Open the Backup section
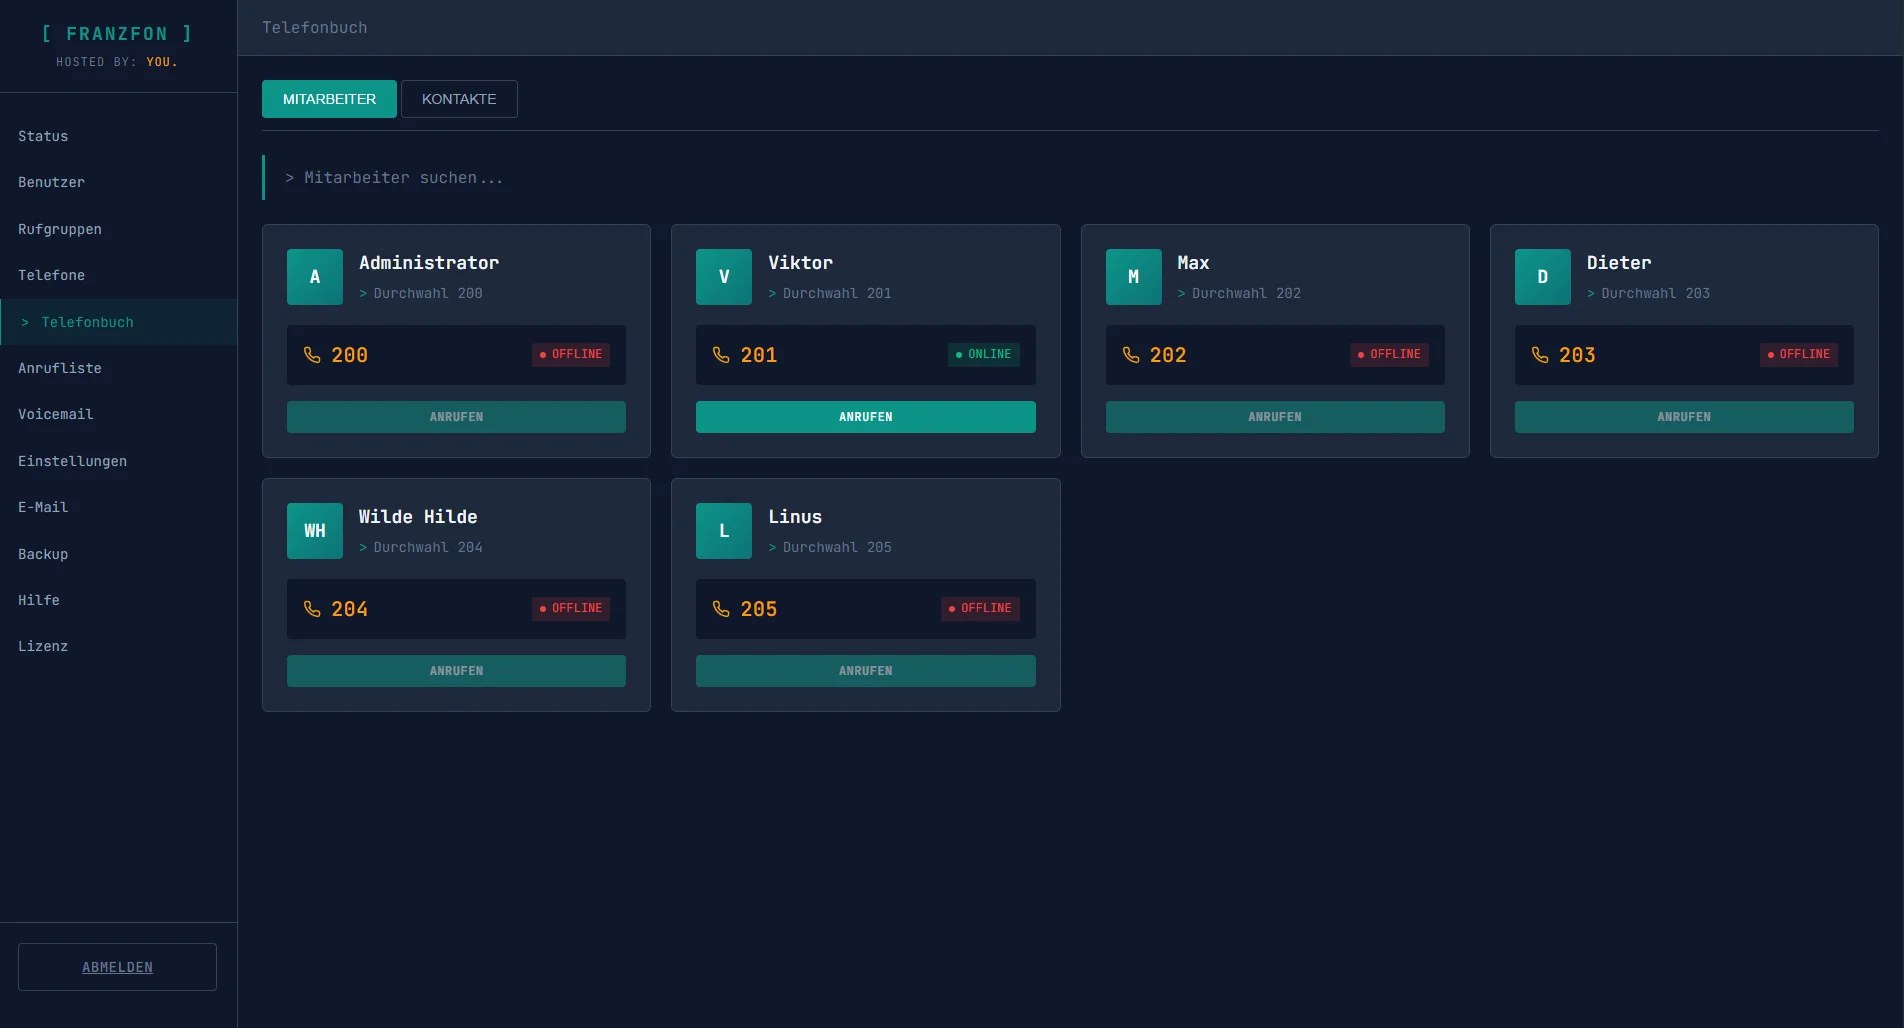This screenshot has width=1904, height=1028. pyautogui.click(x=43, y=554)
